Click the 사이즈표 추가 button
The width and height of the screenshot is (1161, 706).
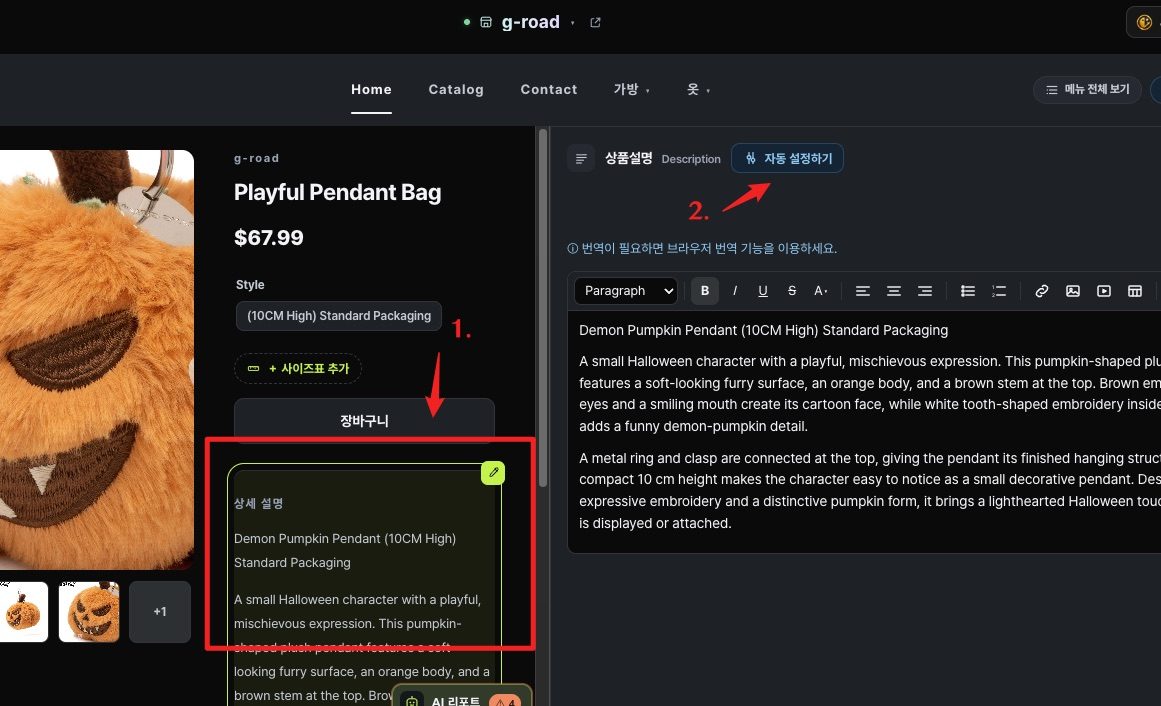point(298,368)
